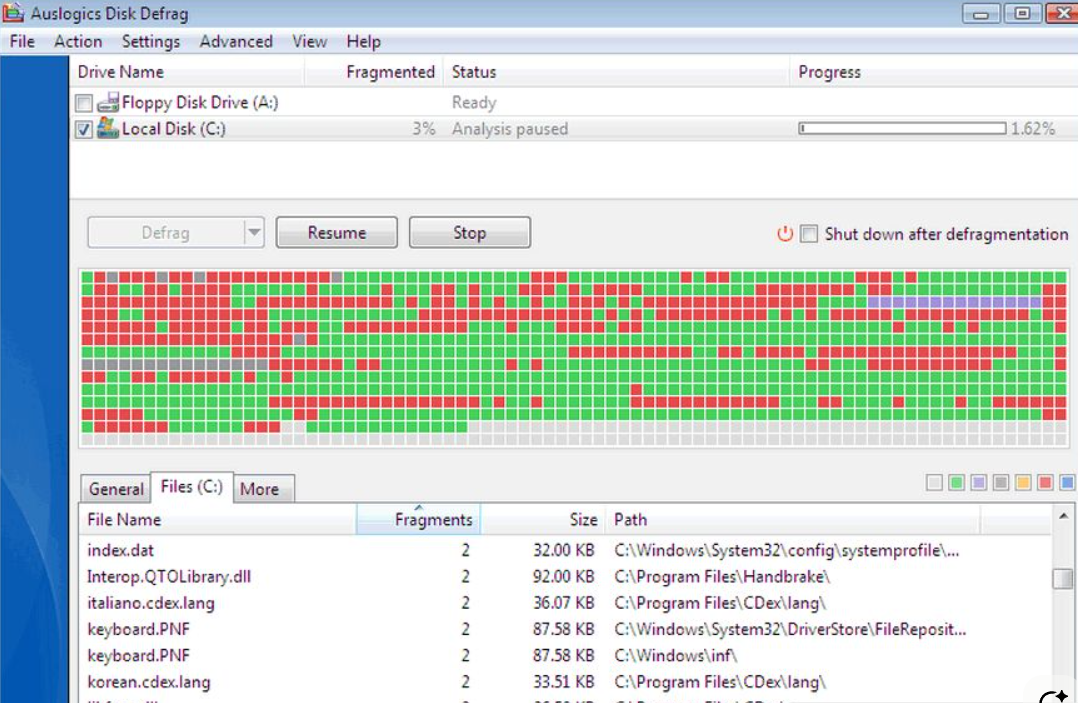Image resolution: width=1078 pixels, height=703 pixels.
Task: Click the 92.00 KB size cell
Action: coord(563,577)
